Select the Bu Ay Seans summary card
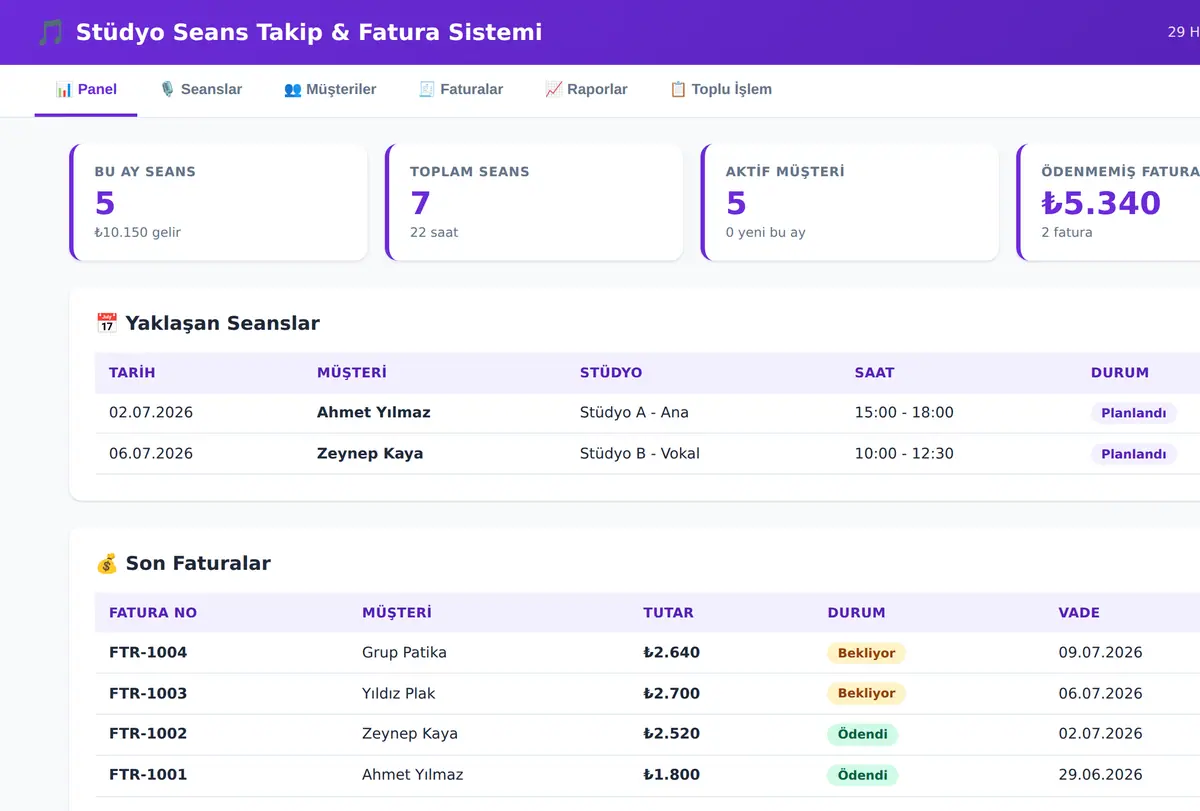Image resolution: width=1200 pixels, height=811 pixels. point(218,202)
